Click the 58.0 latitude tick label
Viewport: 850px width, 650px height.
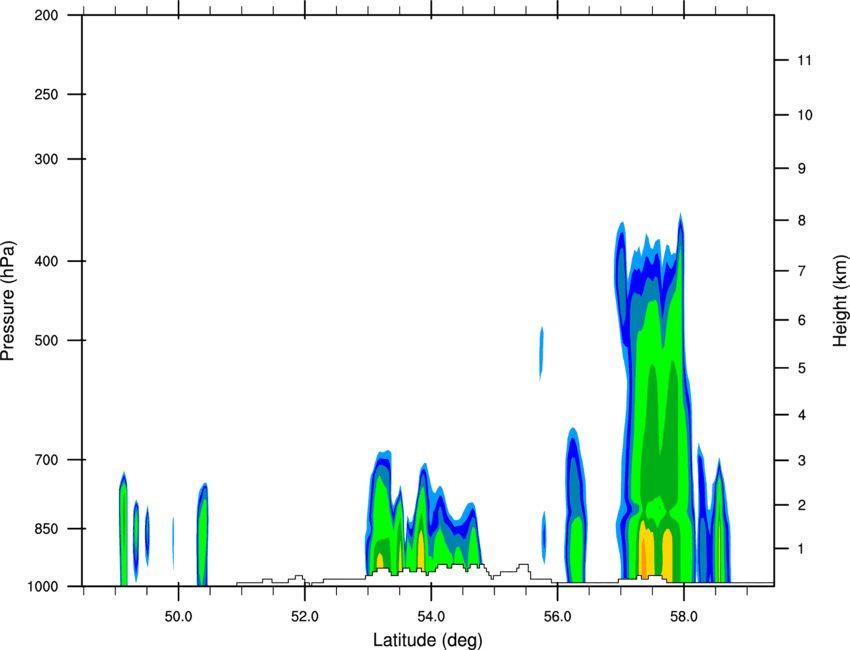684,617
